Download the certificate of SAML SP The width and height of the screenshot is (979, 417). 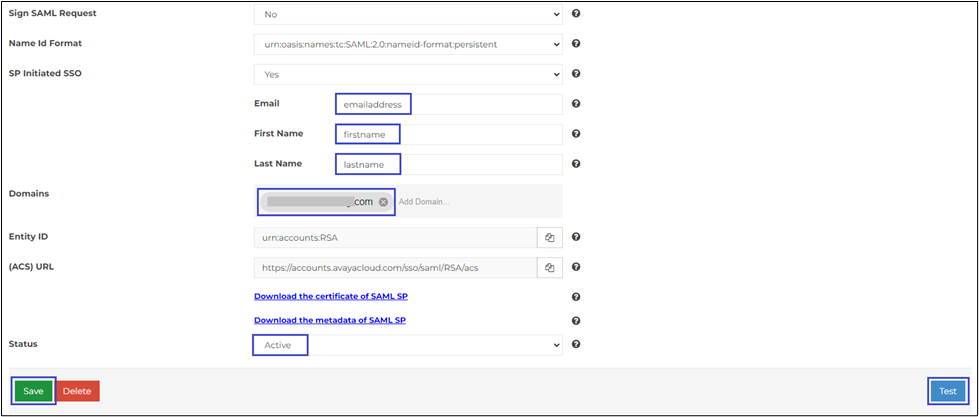click(x=330, y=297)
